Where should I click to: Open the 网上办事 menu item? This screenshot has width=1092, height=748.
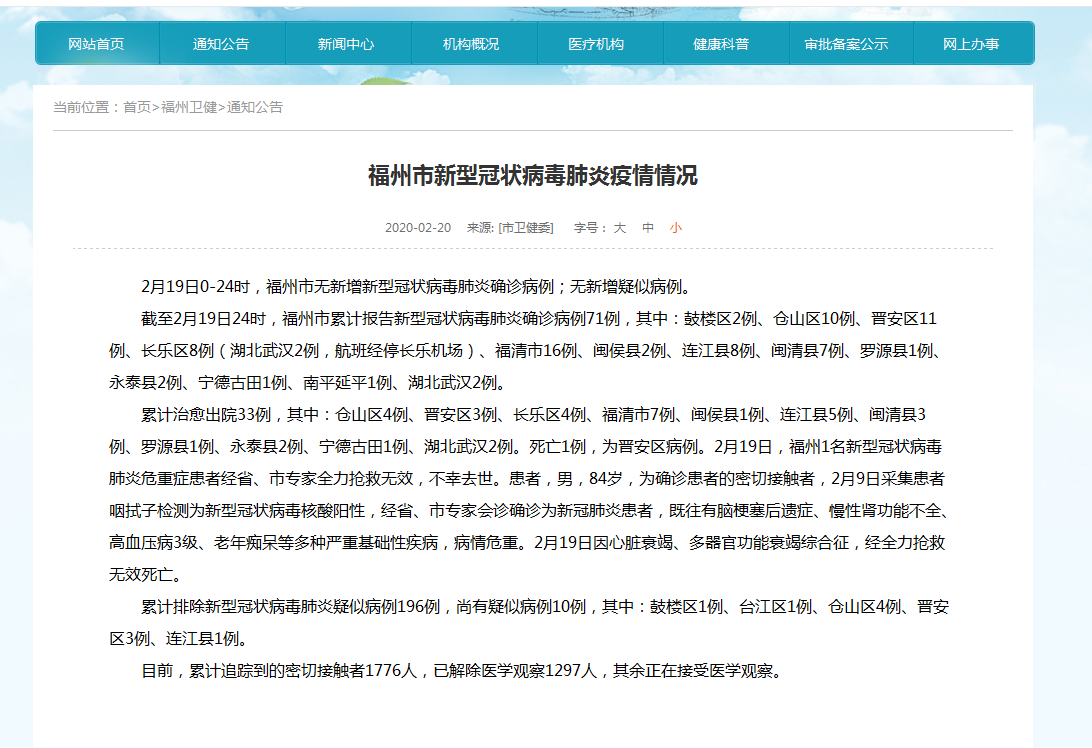tap(971, 44)
